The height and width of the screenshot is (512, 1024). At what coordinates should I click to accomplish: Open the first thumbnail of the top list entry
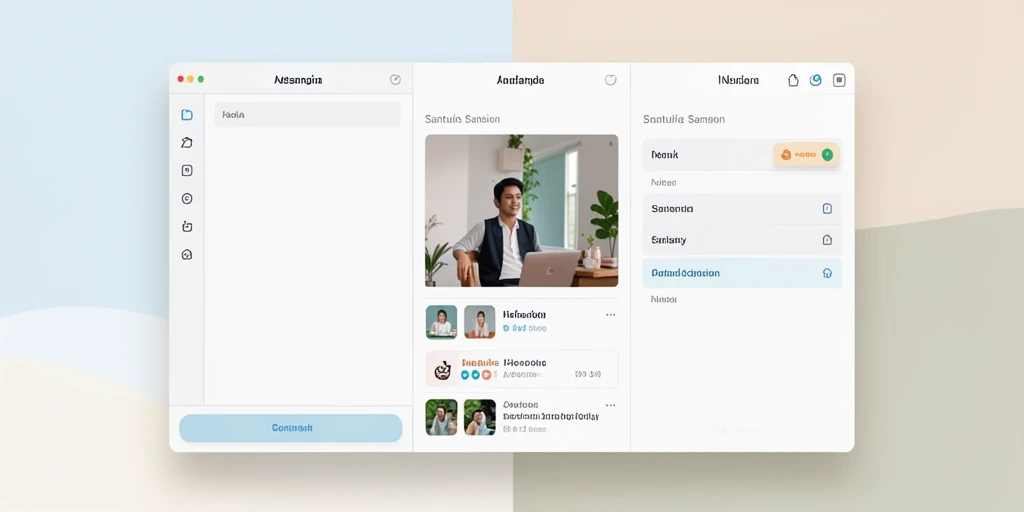pyautogui.click(x=441, y=321)
